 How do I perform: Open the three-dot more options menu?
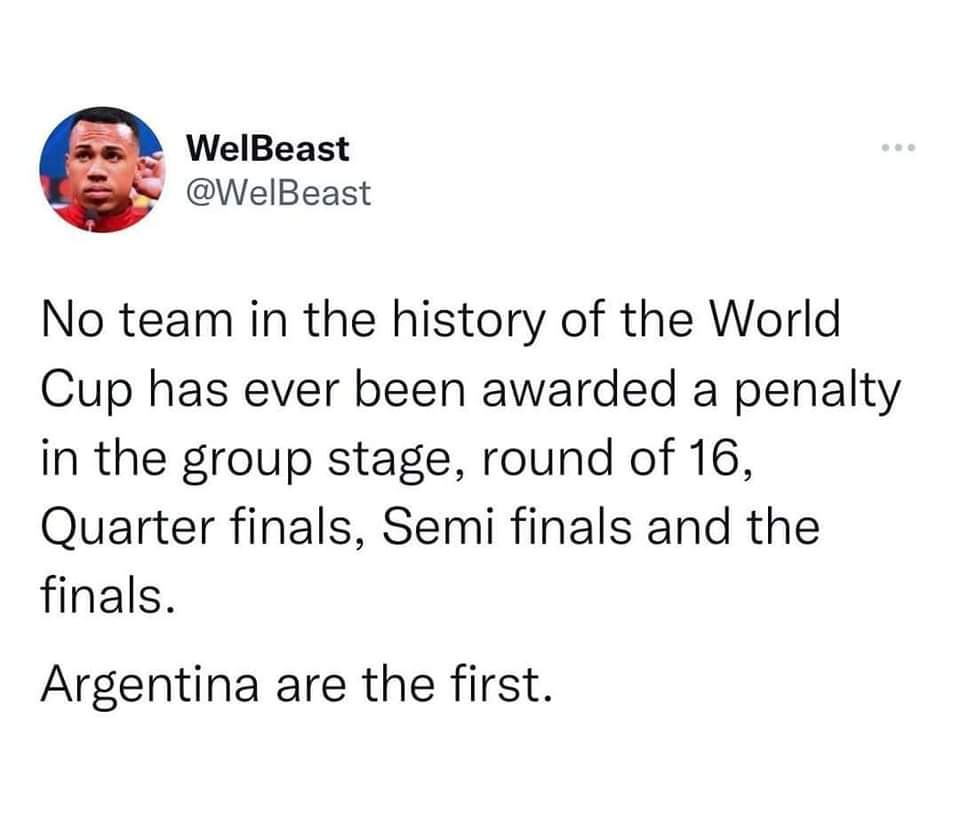click(x=899, y=151)
